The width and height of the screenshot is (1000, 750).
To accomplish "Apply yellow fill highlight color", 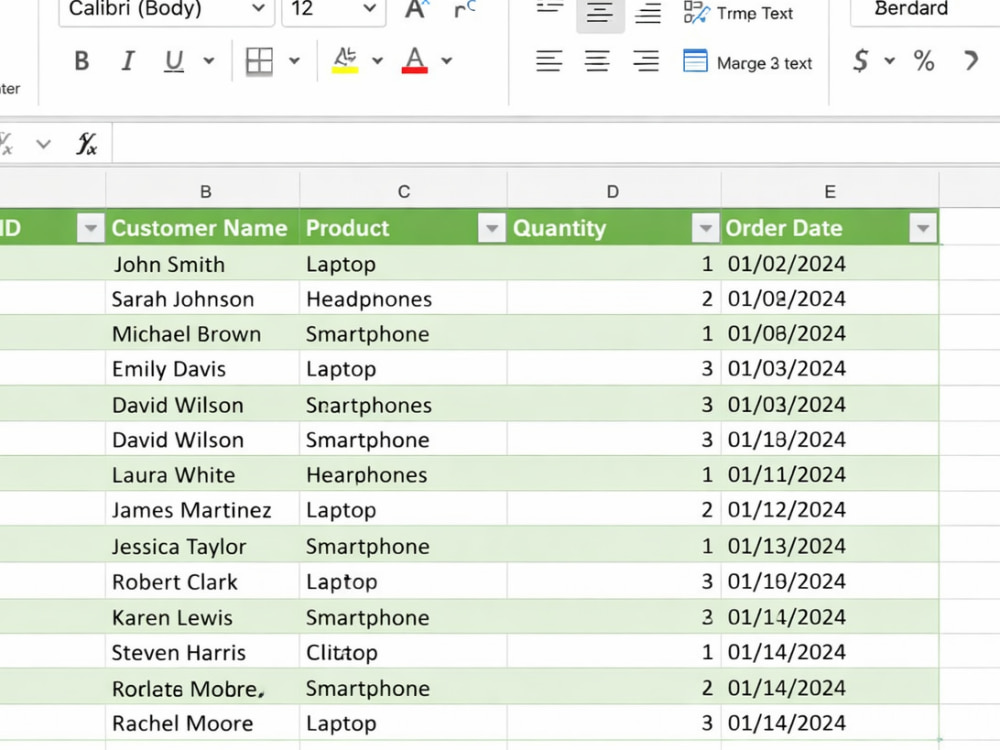I will point(345,61).
